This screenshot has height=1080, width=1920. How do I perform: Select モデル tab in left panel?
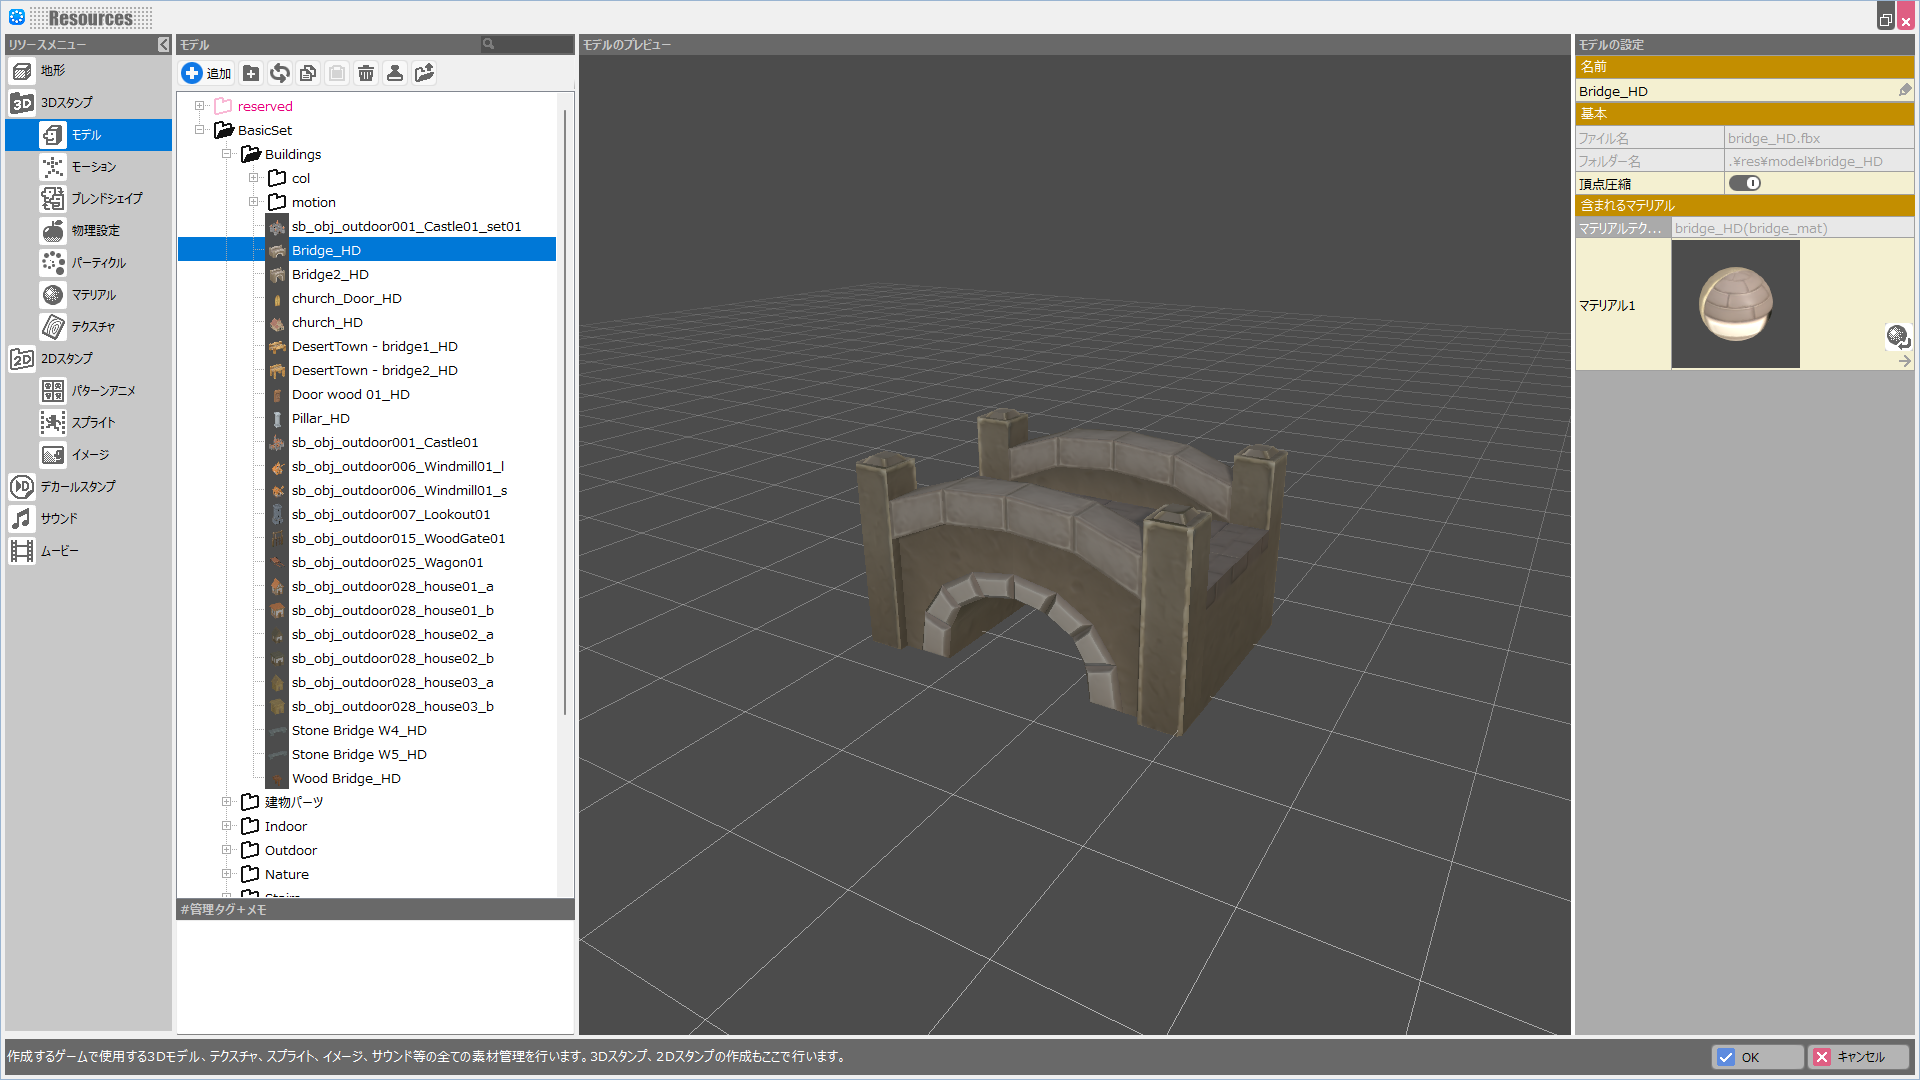[87, 135]
